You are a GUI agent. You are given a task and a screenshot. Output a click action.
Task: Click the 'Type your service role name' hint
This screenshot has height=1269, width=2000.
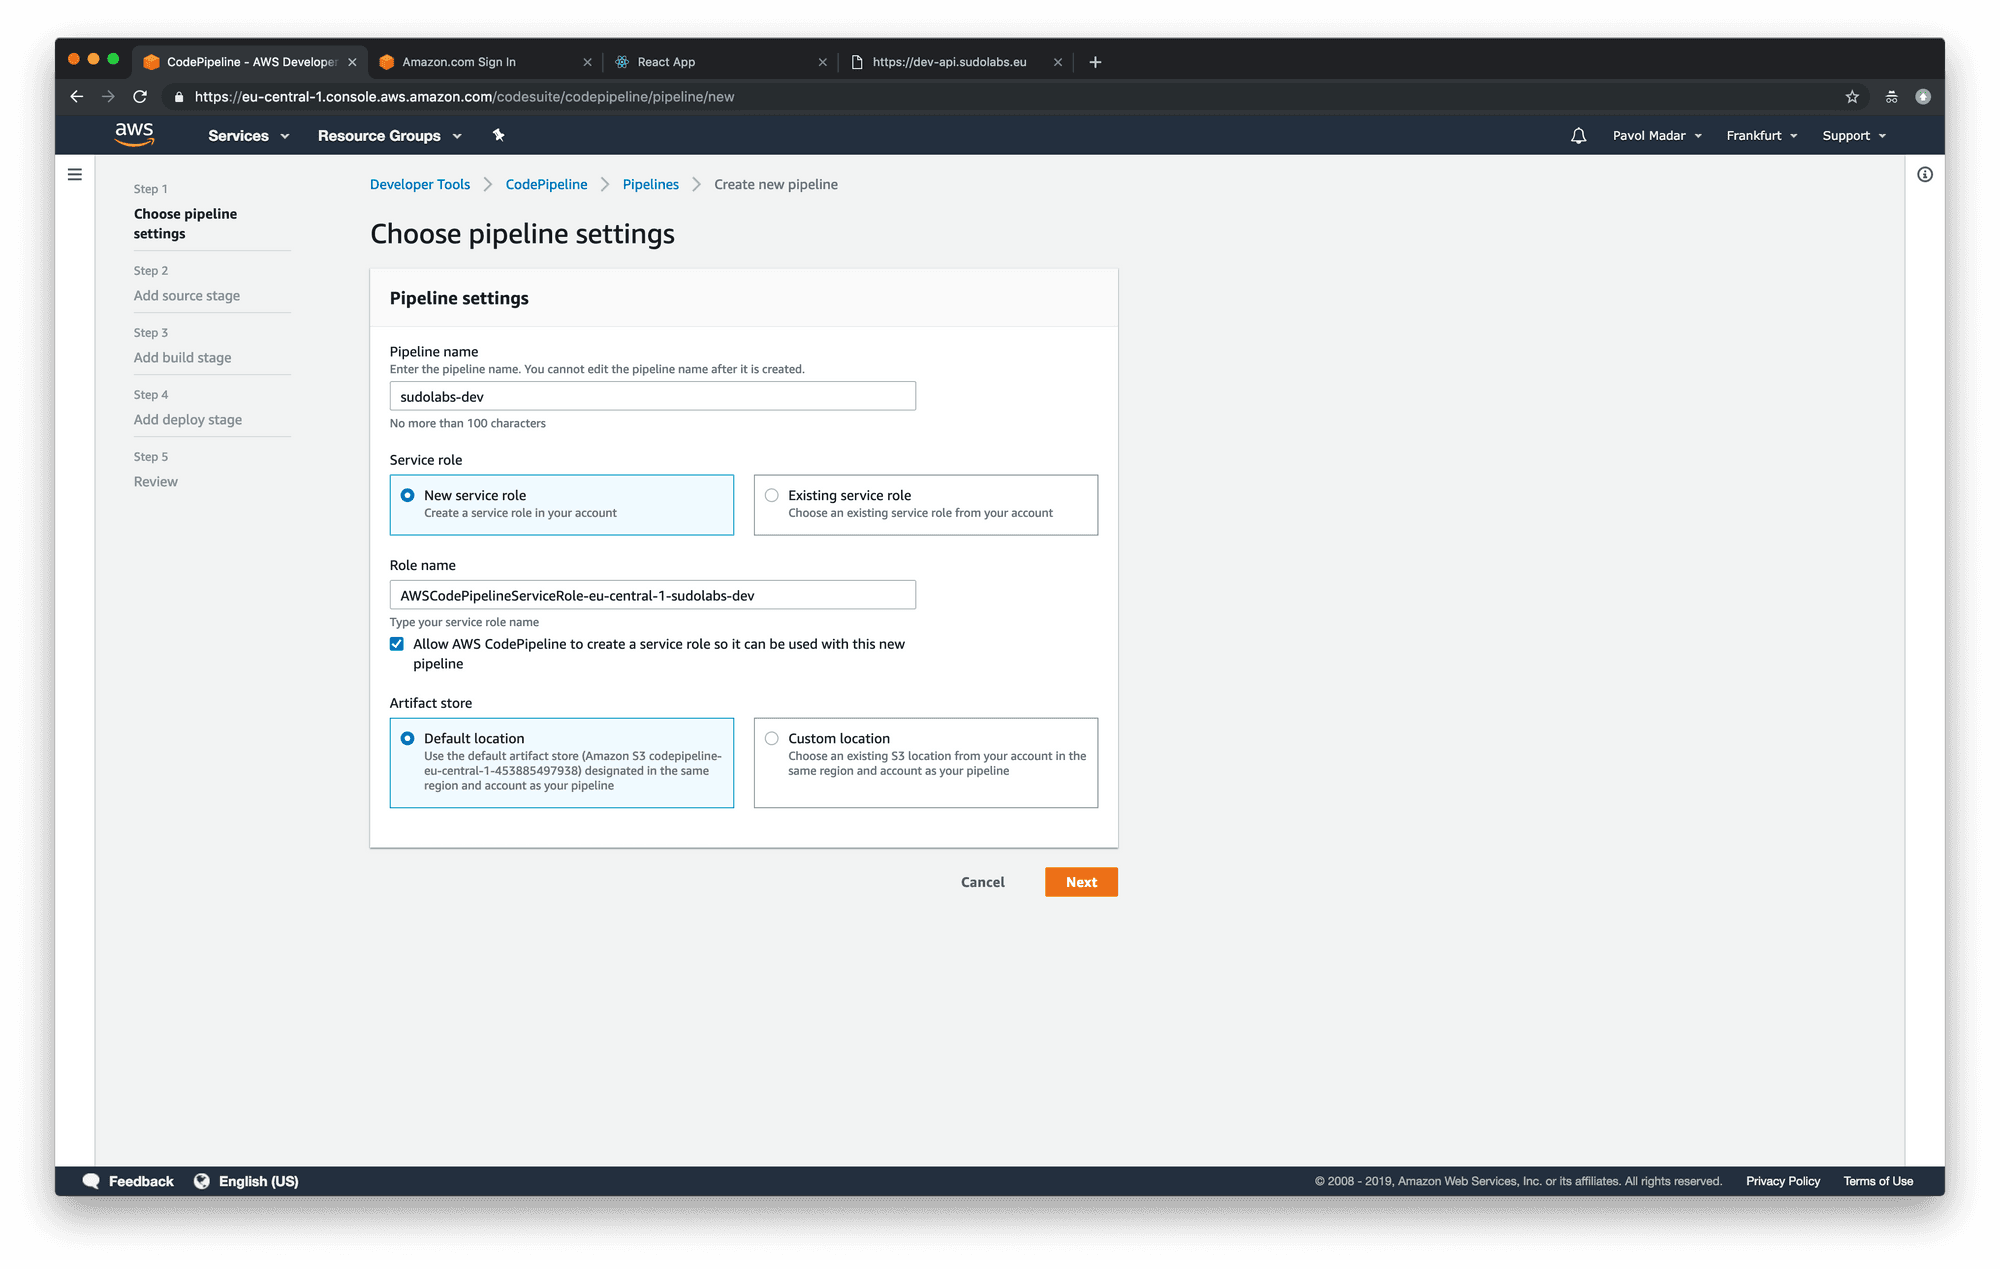pyautogui.click(x=464, y=622)
